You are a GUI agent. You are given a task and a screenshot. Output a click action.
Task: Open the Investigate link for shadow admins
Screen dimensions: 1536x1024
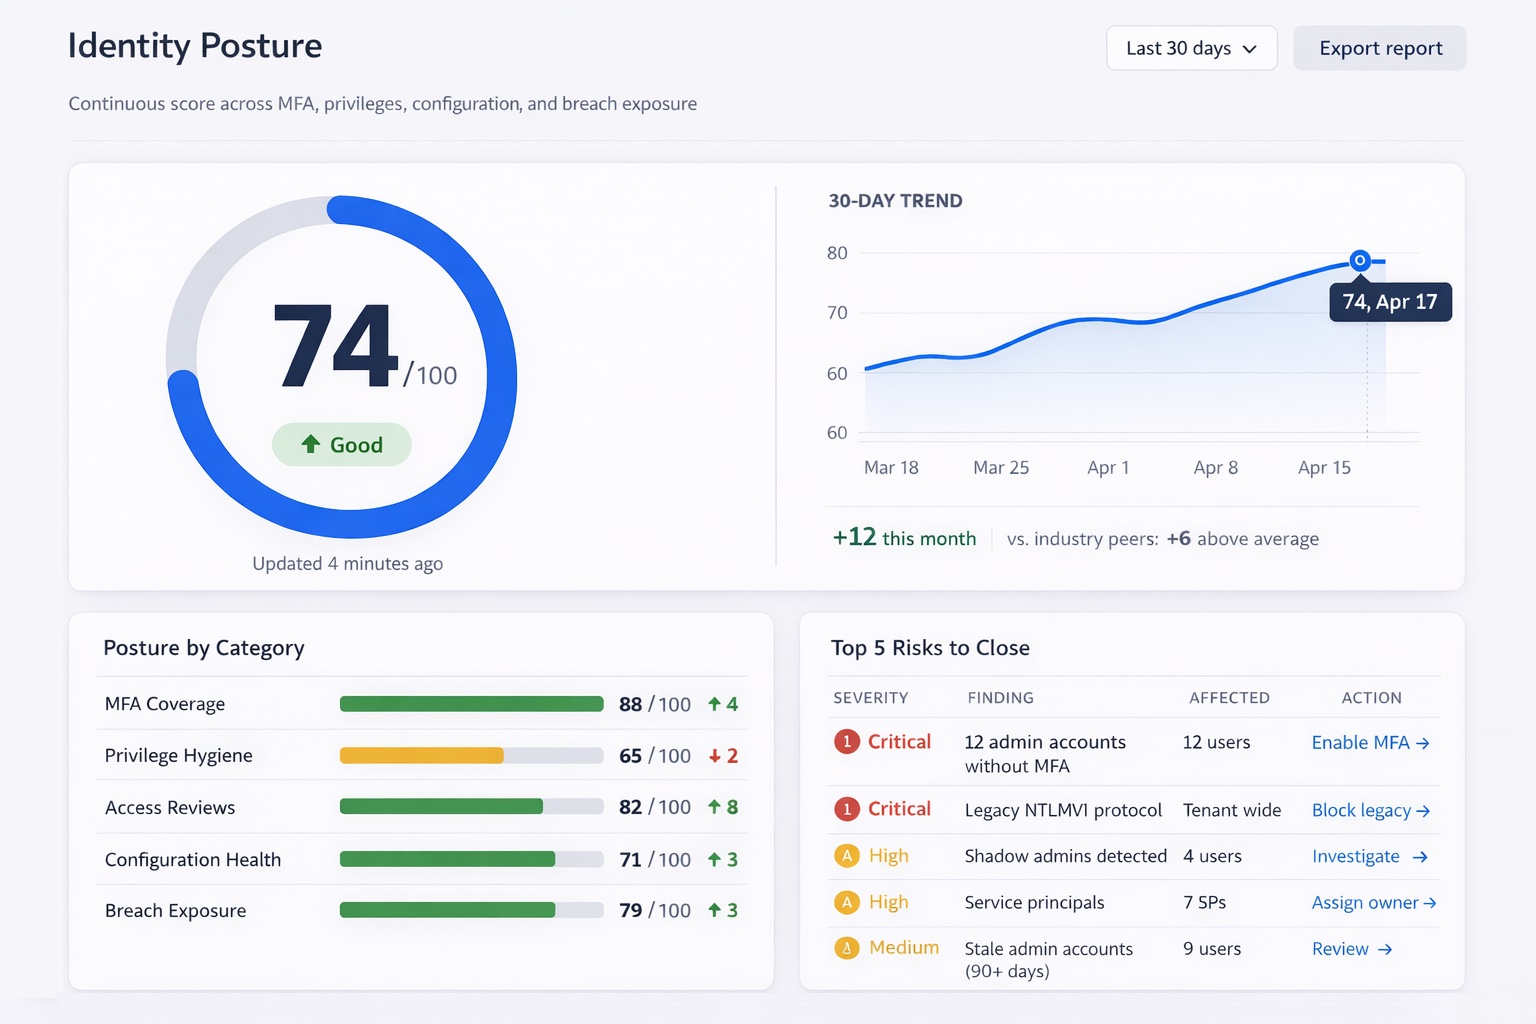pyautogui.click(x=1369, y=857)
